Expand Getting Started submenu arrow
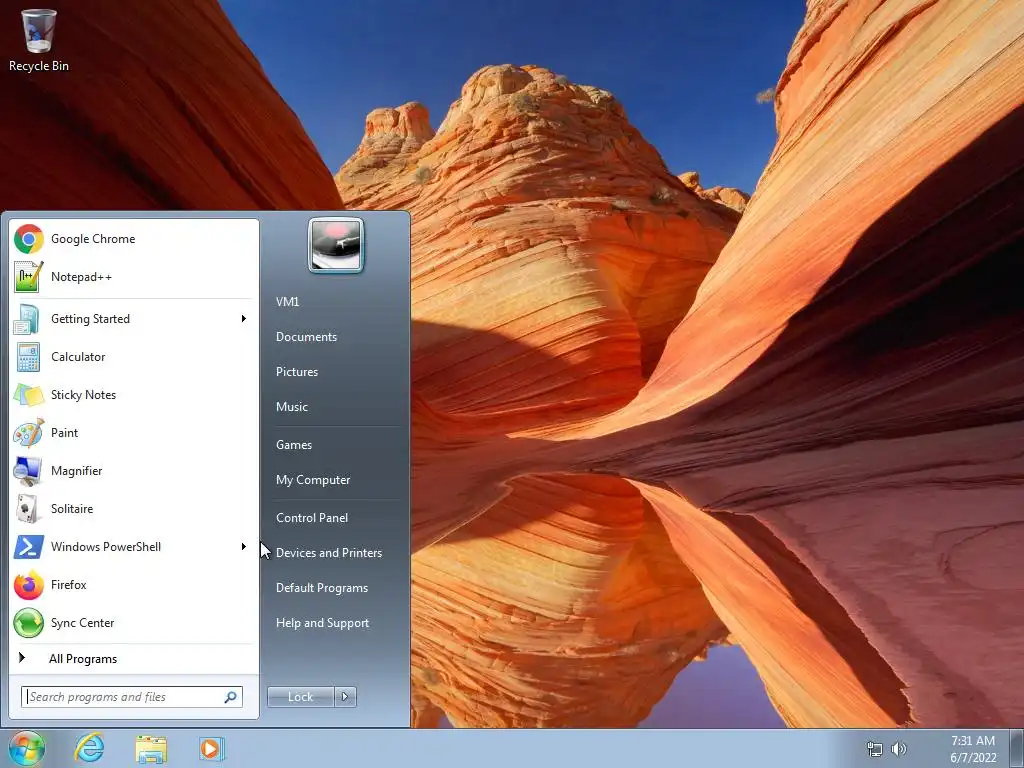Screen dimensions: 1024x768 click(x=244, y=319)
